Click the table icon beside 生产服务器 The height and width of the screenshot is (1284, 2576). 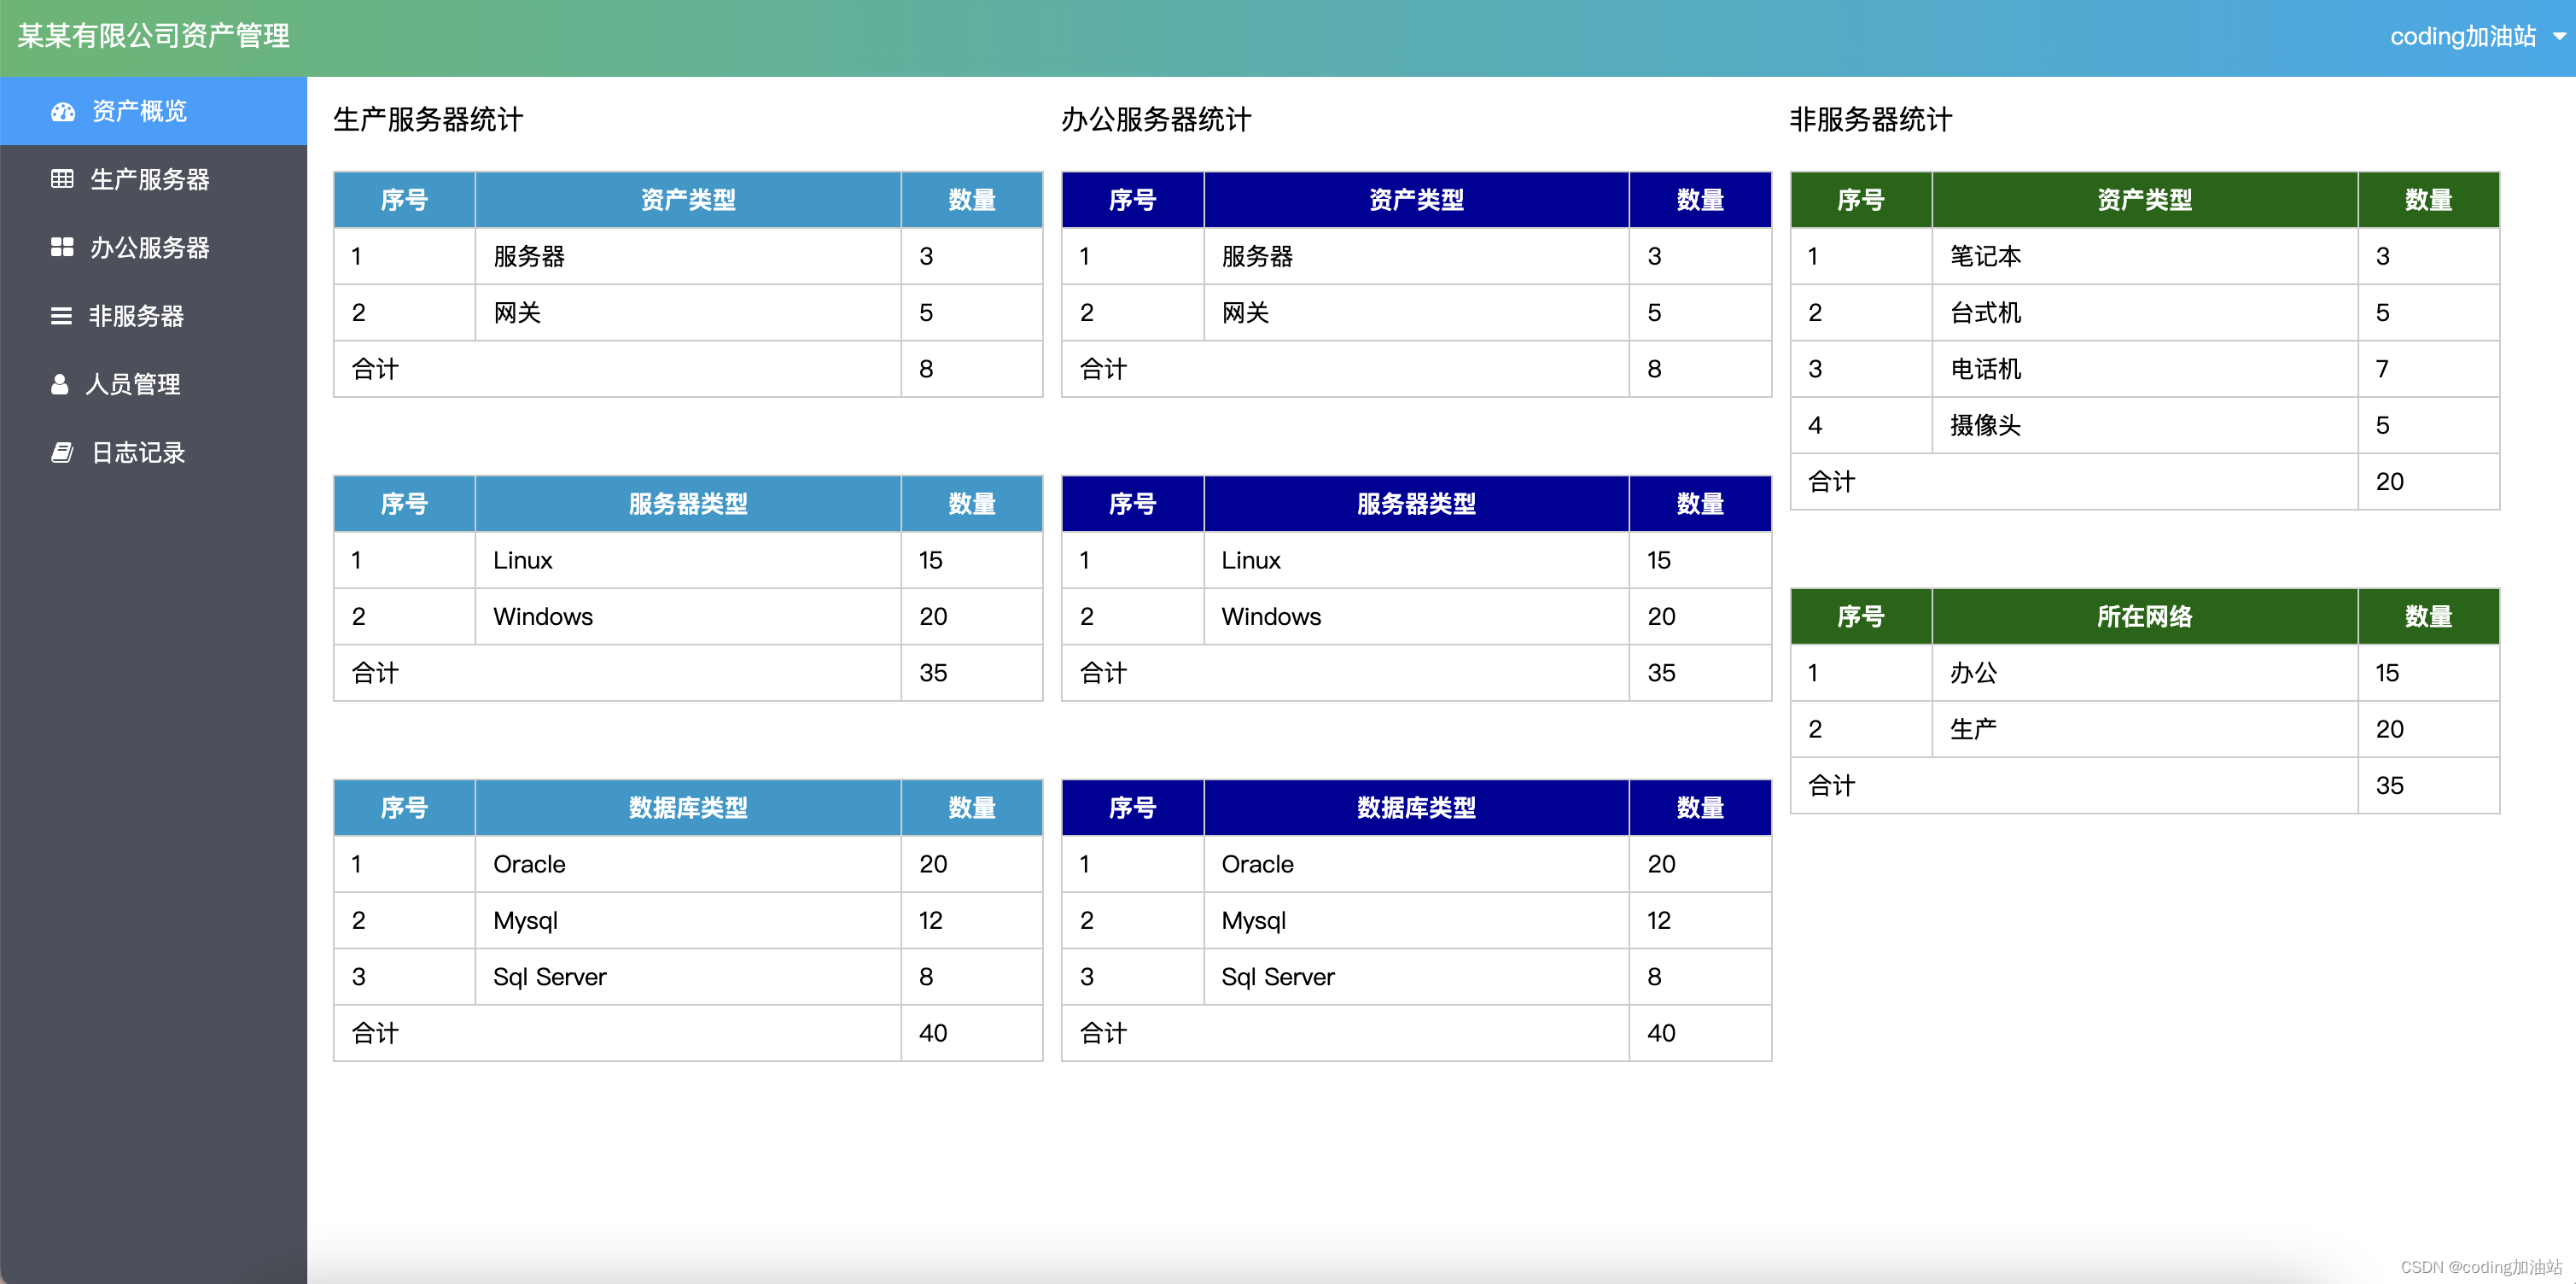pyautogui.click(x=62, y=180)
